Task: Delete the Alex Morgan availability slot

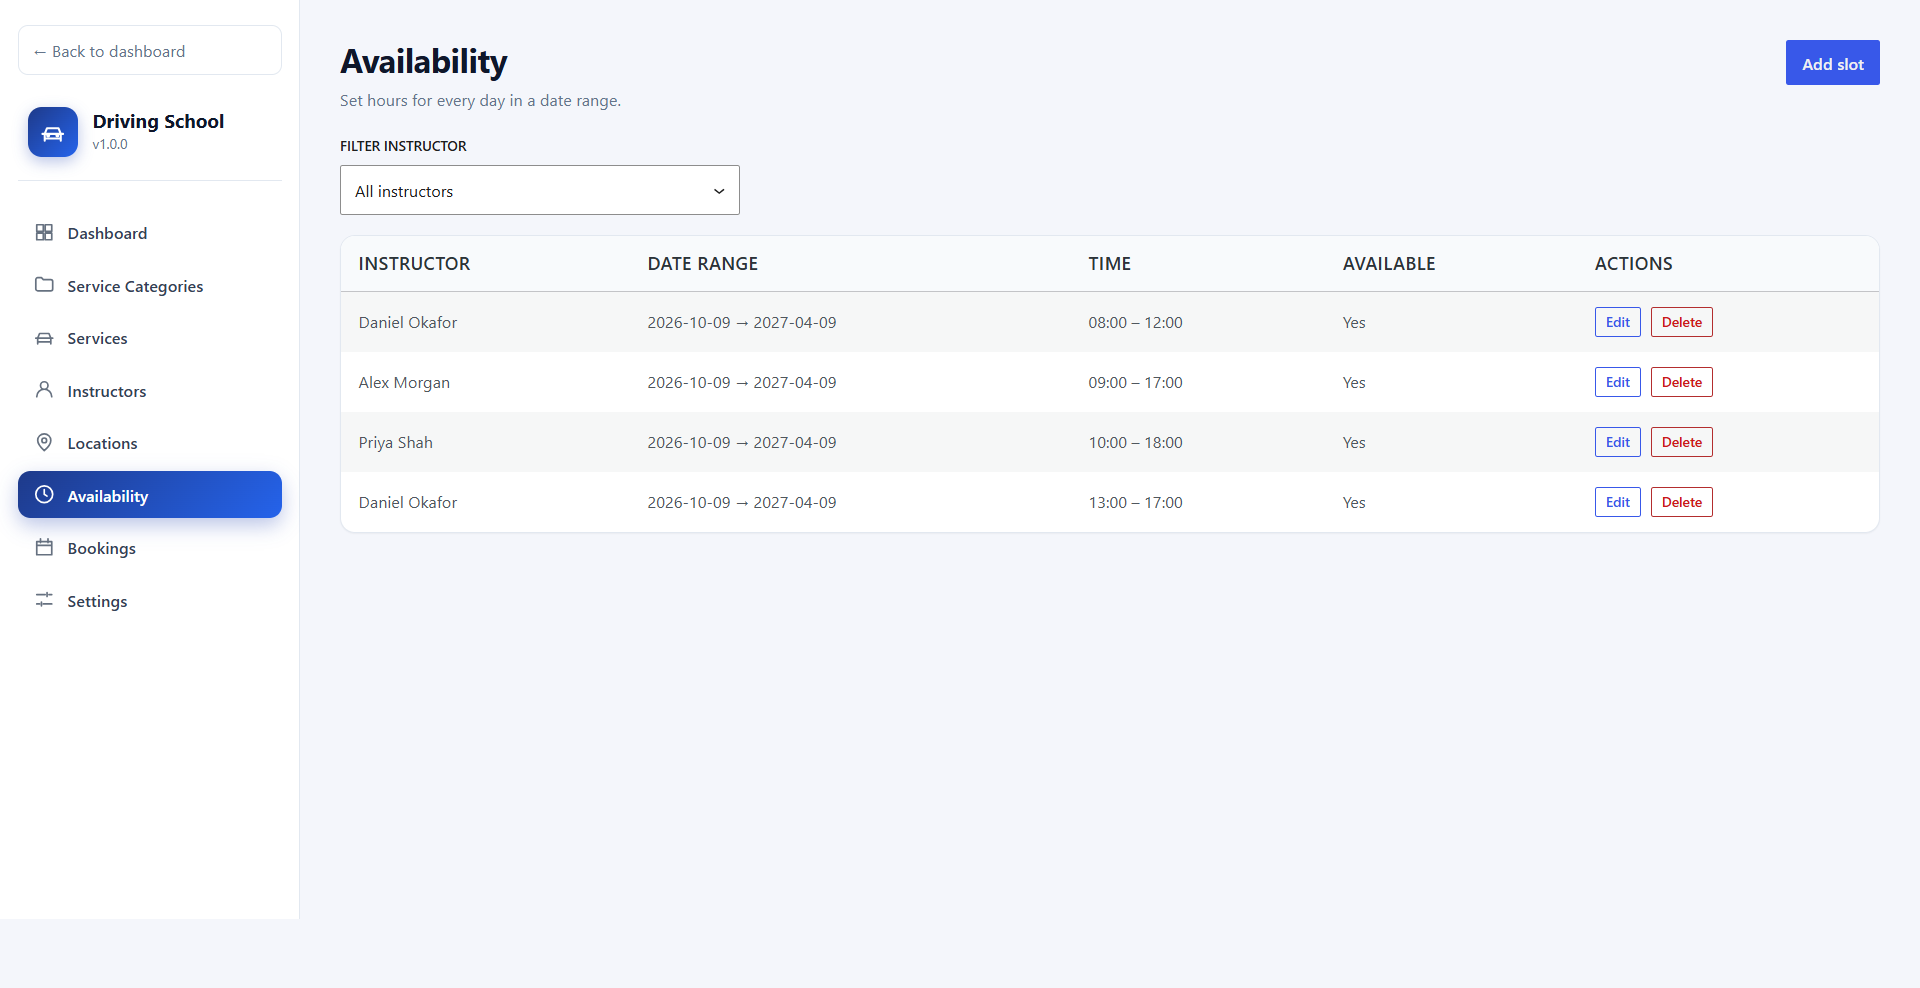Action: [x=1682, y=382]
